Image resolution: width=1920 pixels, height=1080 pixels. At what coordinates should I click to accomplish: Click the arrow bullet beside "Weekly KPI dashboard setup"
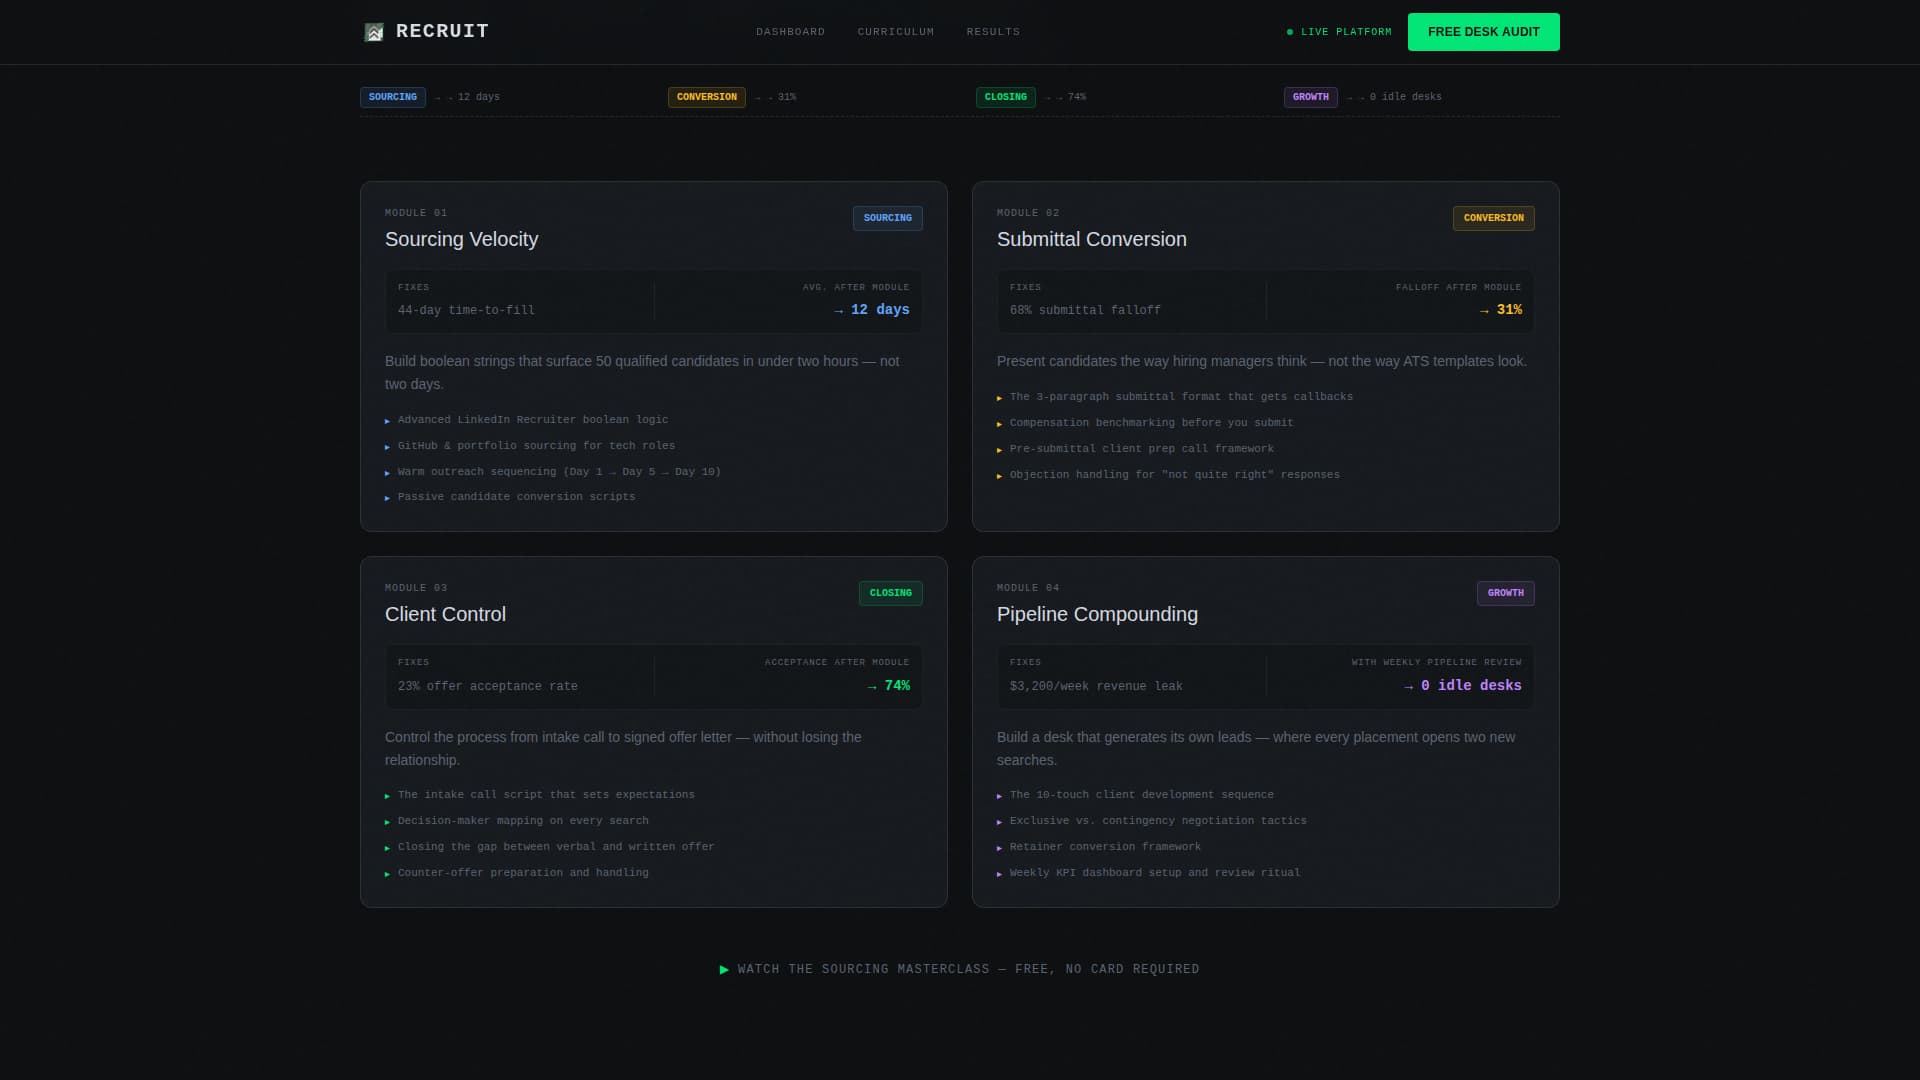point(999,873)
